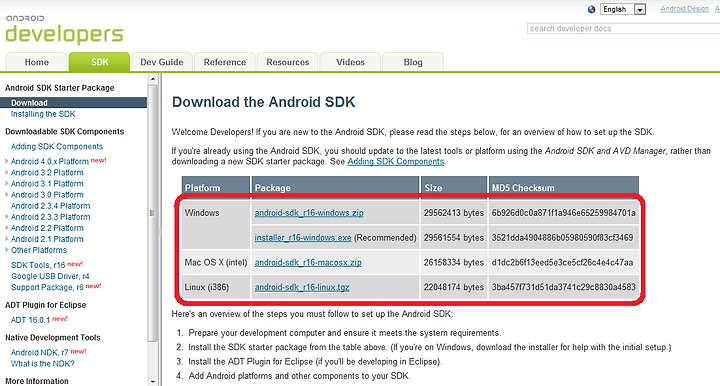This screenshot has height=386, width=720.
Task: Click the Linux (i386) cell
Action: (x=216, y=287)
